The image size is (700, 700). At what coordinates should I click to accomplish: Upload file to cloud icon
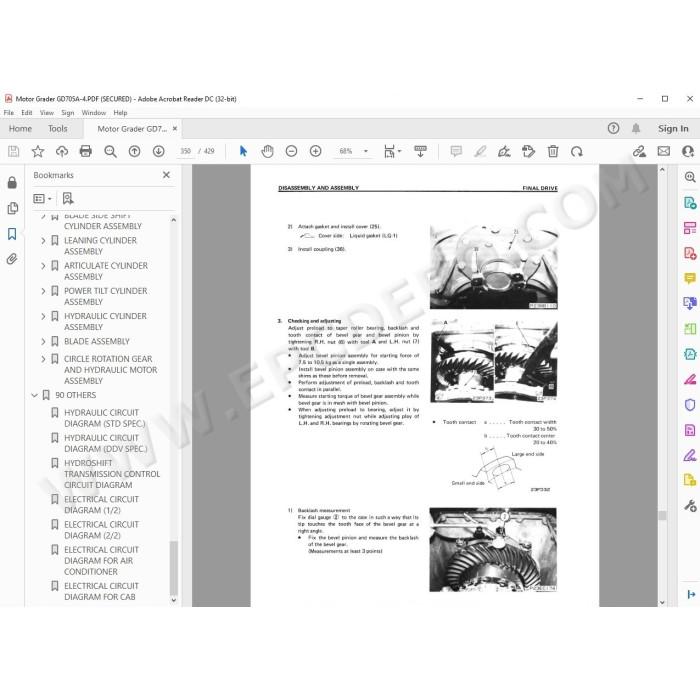tap(62, 151)
